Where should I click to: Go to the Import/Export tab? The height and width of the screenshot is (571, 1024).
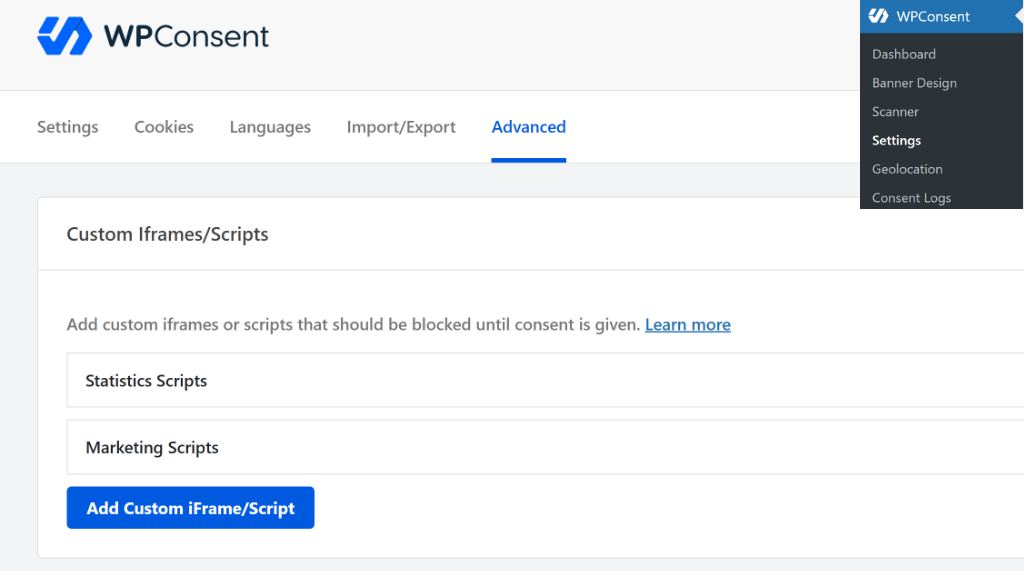(x=401, y=127)
